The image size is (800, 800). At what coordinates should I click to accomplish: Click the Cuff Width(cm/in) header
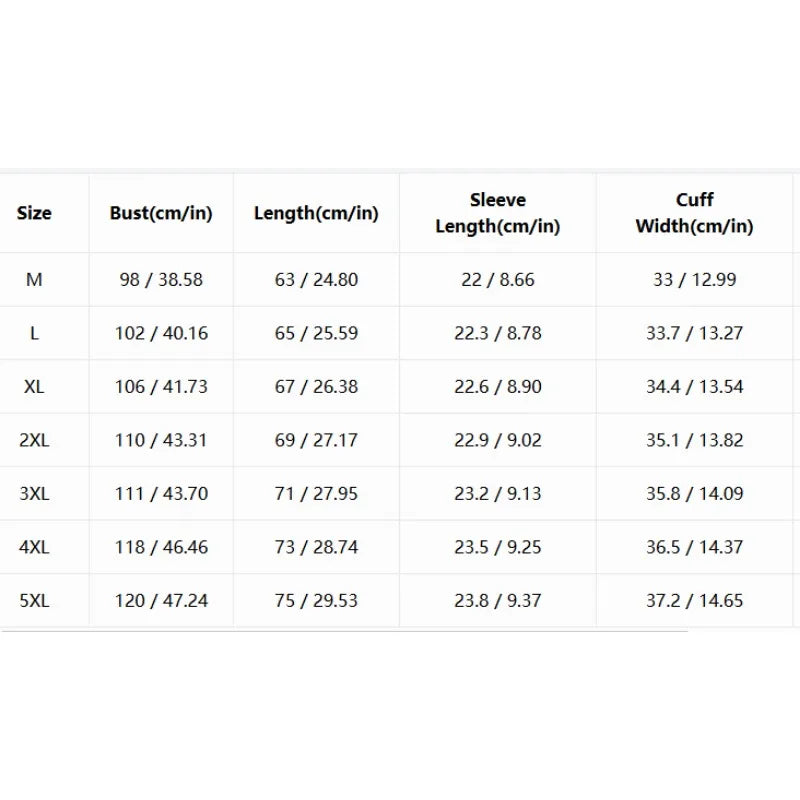[x=694, y=213]
